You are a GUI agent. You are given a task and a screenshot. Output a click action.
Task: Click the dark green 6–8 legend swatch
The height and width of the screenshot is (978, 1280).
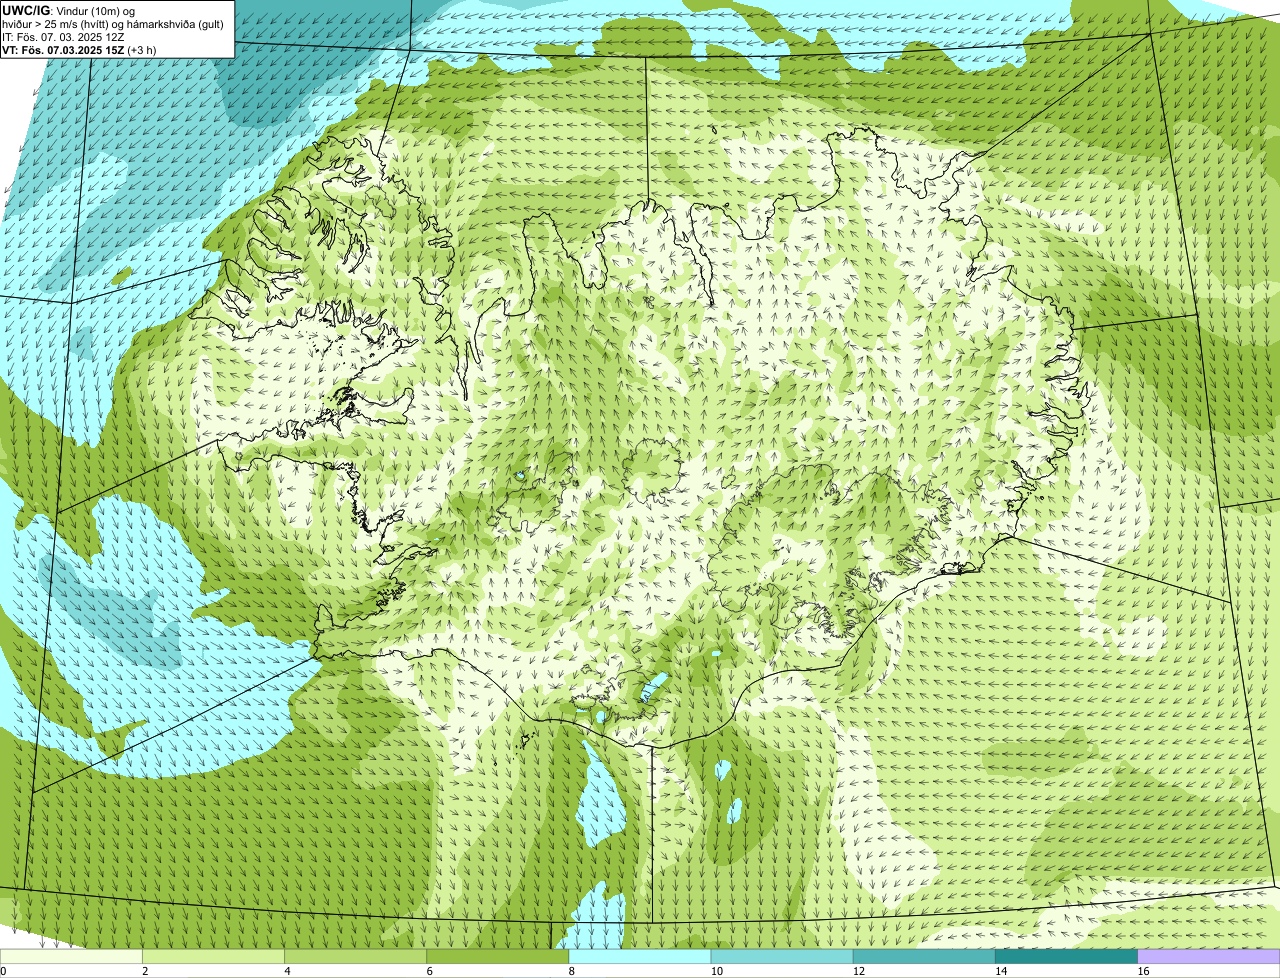pyautogui.click(x=497, y=957)
